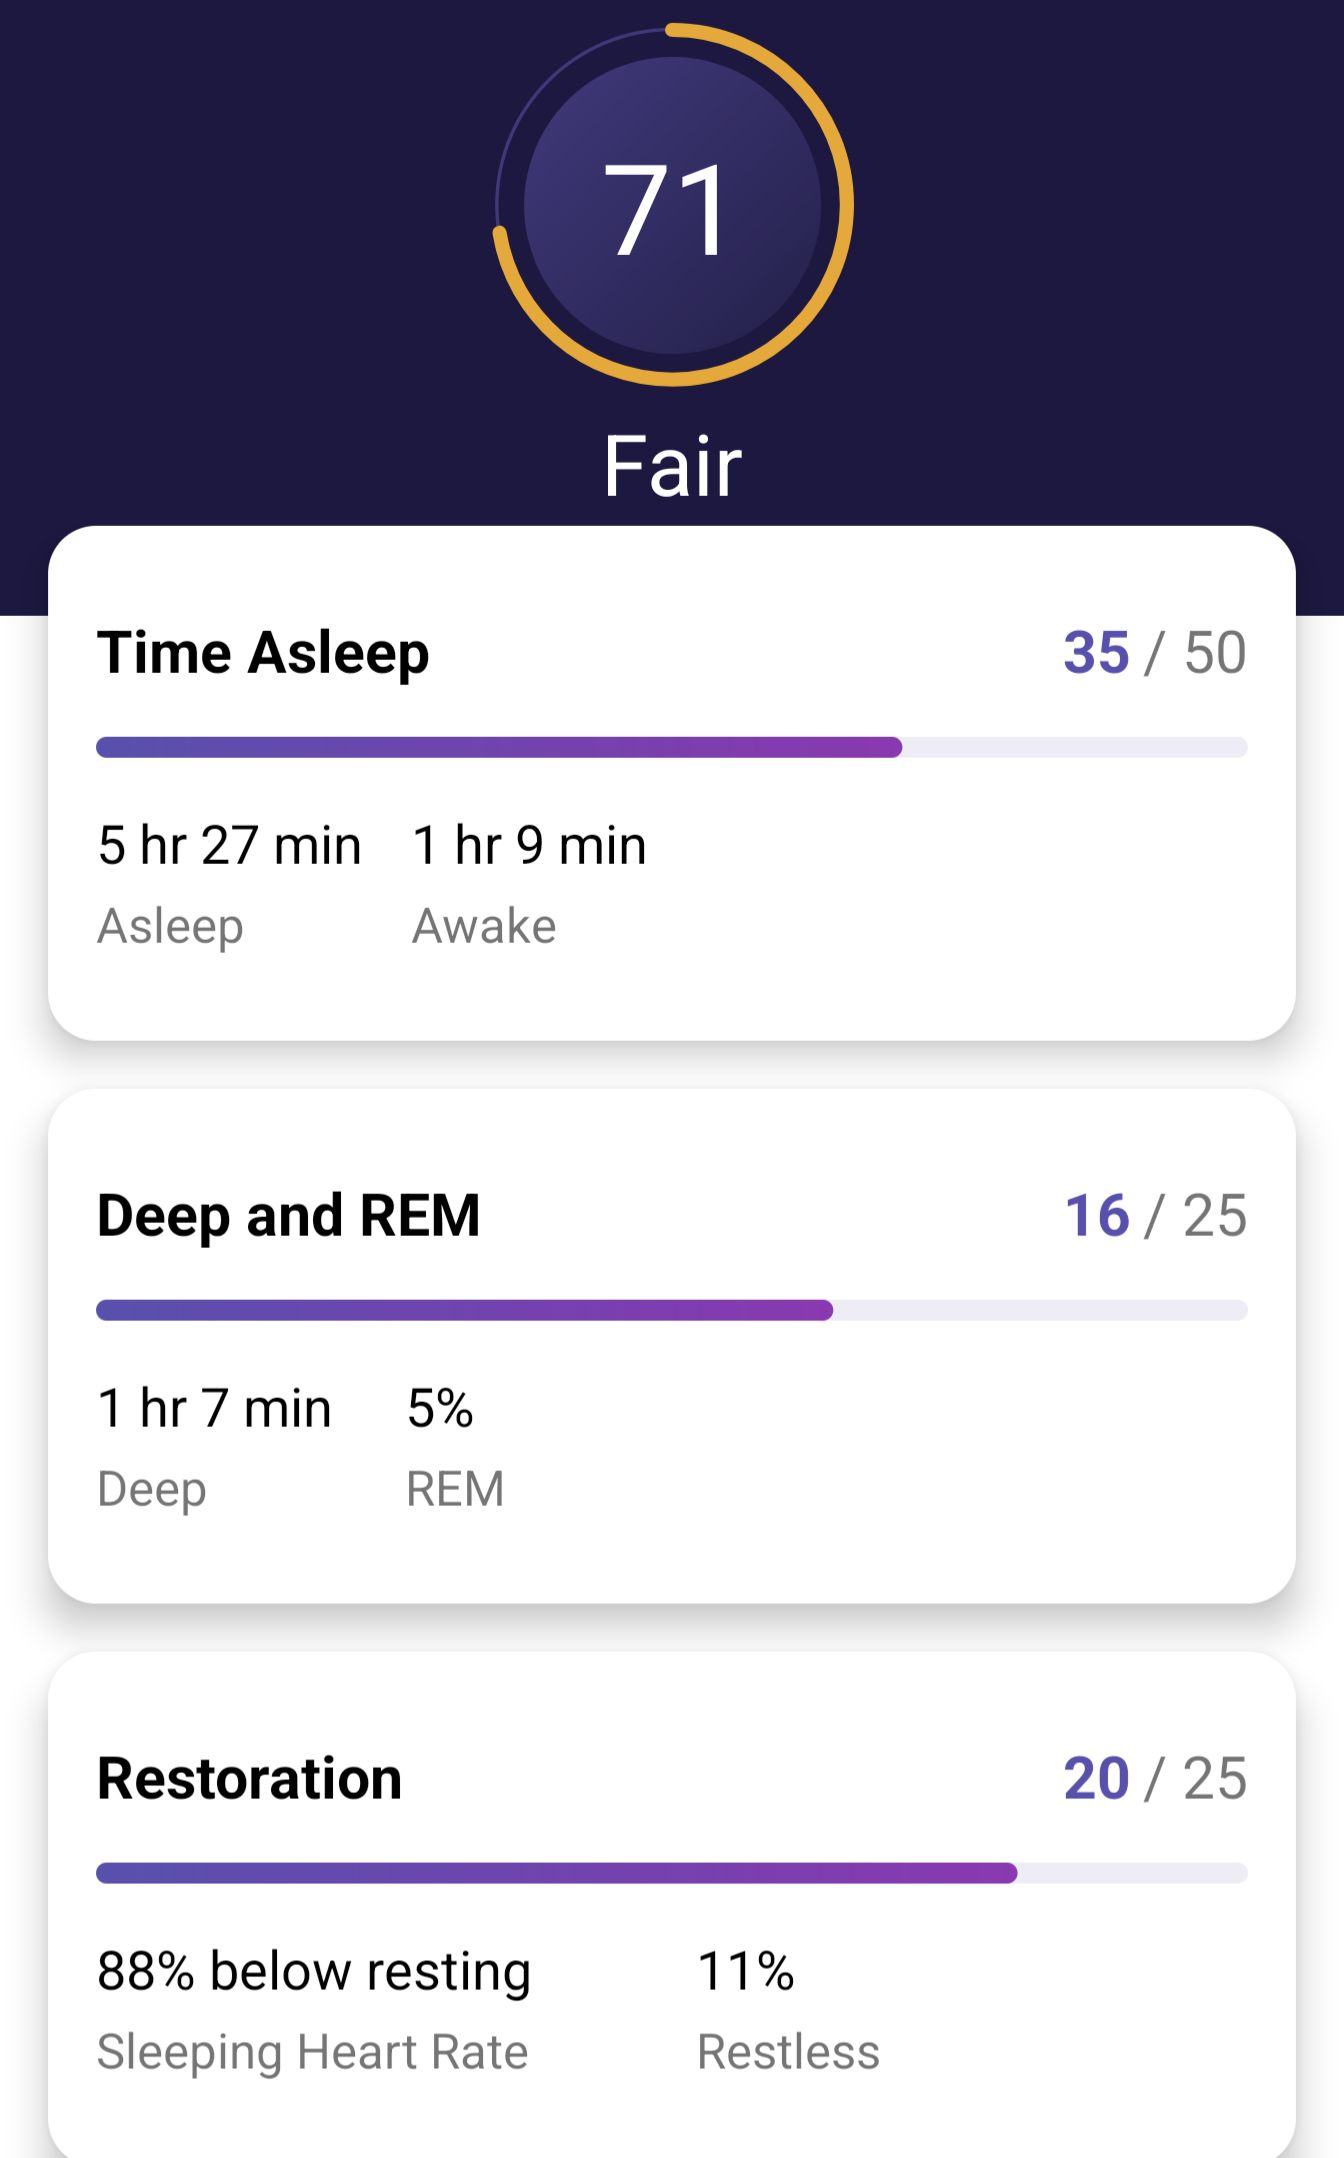Select the 5 hr 27 min Asleep value
The width and height of the screenshot is (1344, 2158).
pyautogui.click(x=229, y=845)
